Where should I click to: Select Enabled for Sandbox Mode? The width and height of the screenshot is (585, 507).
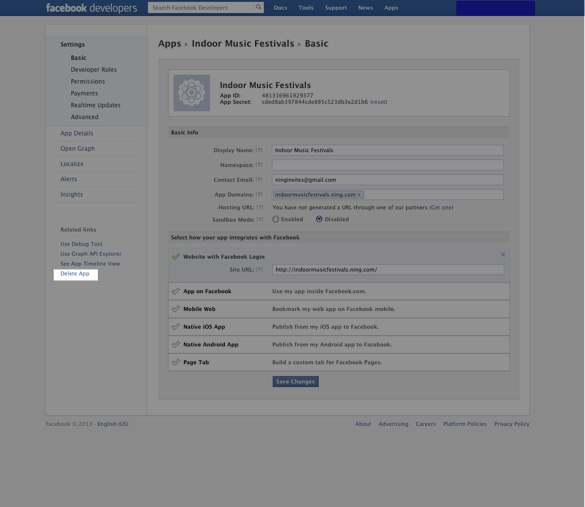coord(276,219)
